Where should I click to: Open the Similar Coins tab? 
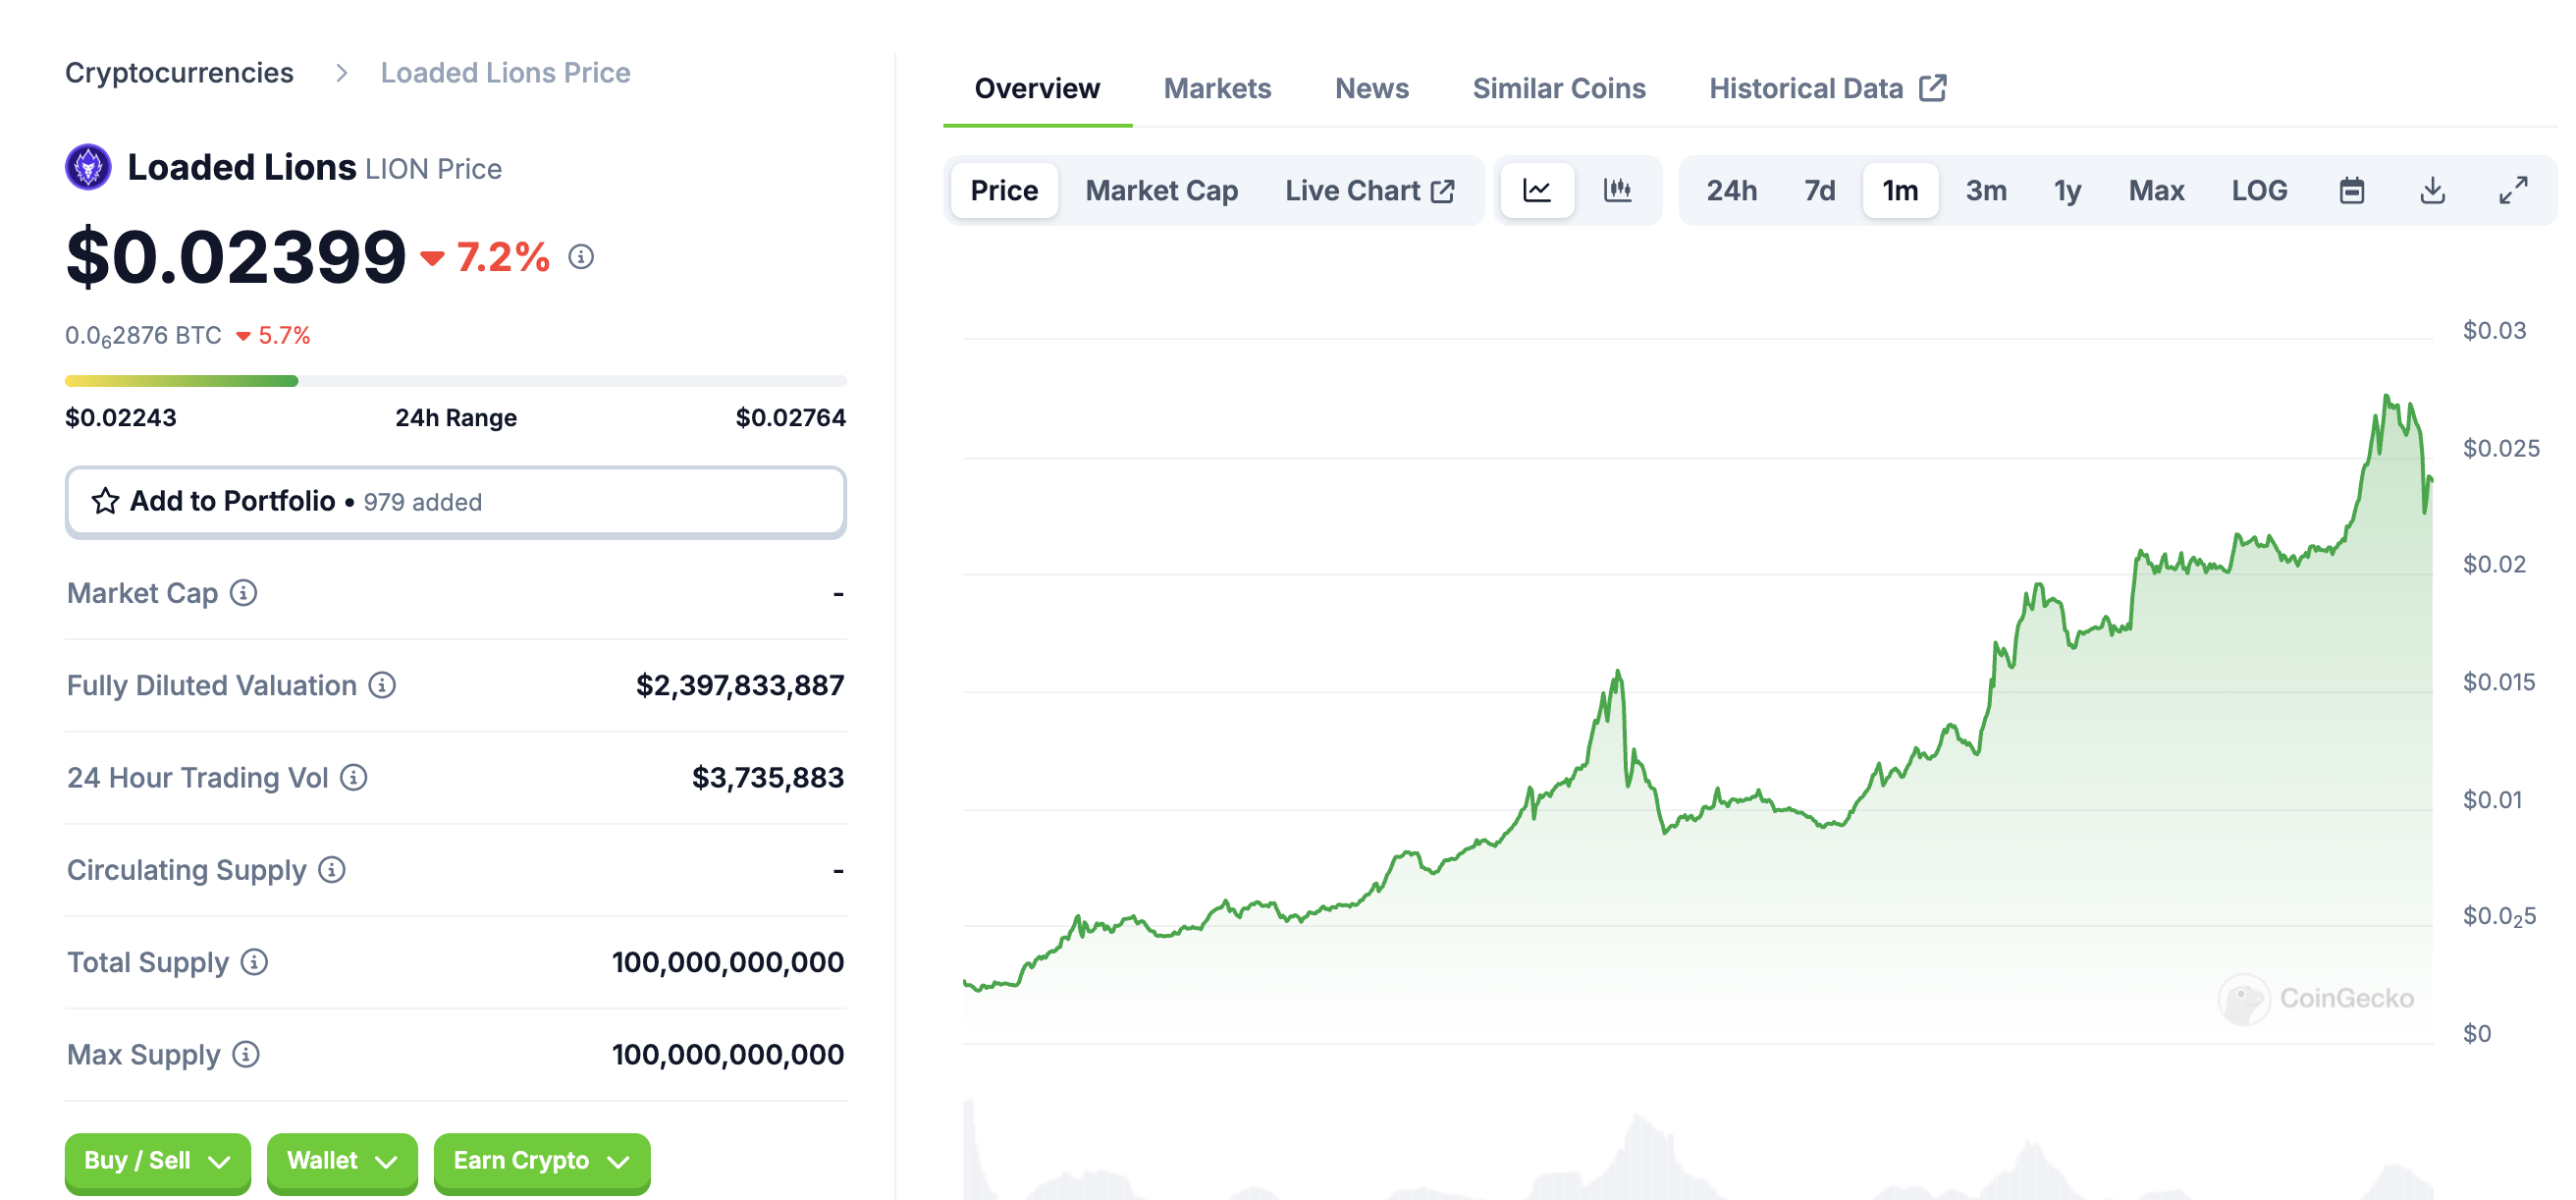(1558, 88)
